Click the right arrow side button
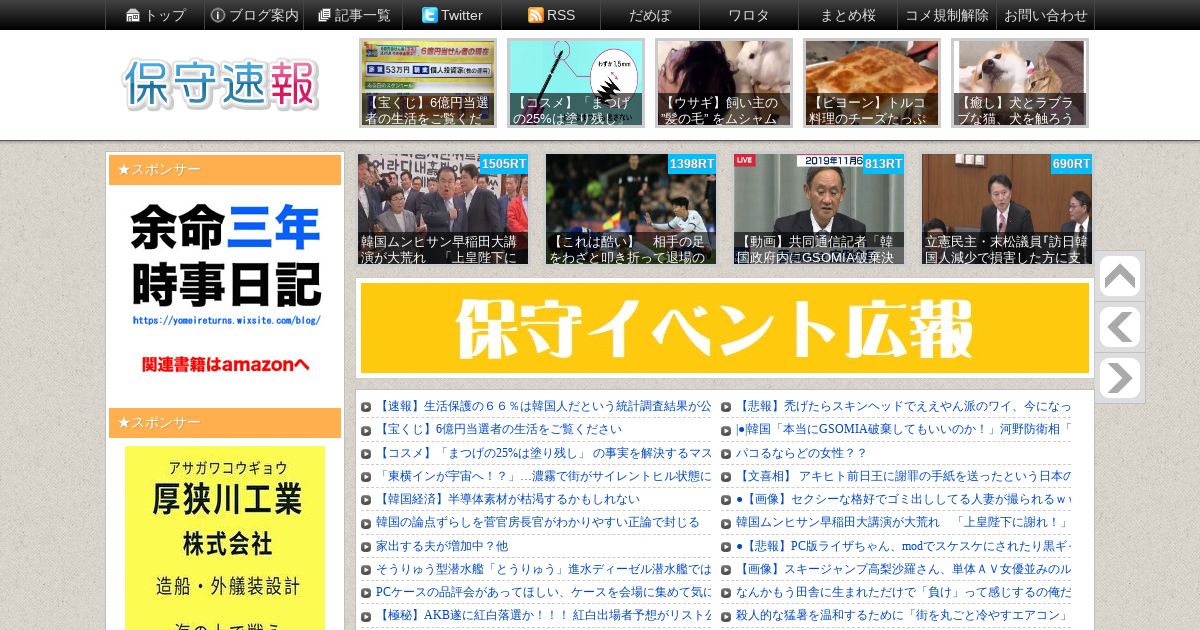This screenshot has height=630, width=1200. tap(1120, 378)
